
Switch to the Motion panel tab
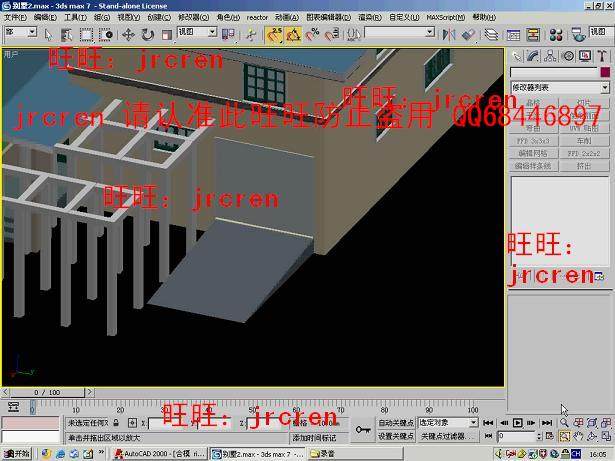[568, 56]
